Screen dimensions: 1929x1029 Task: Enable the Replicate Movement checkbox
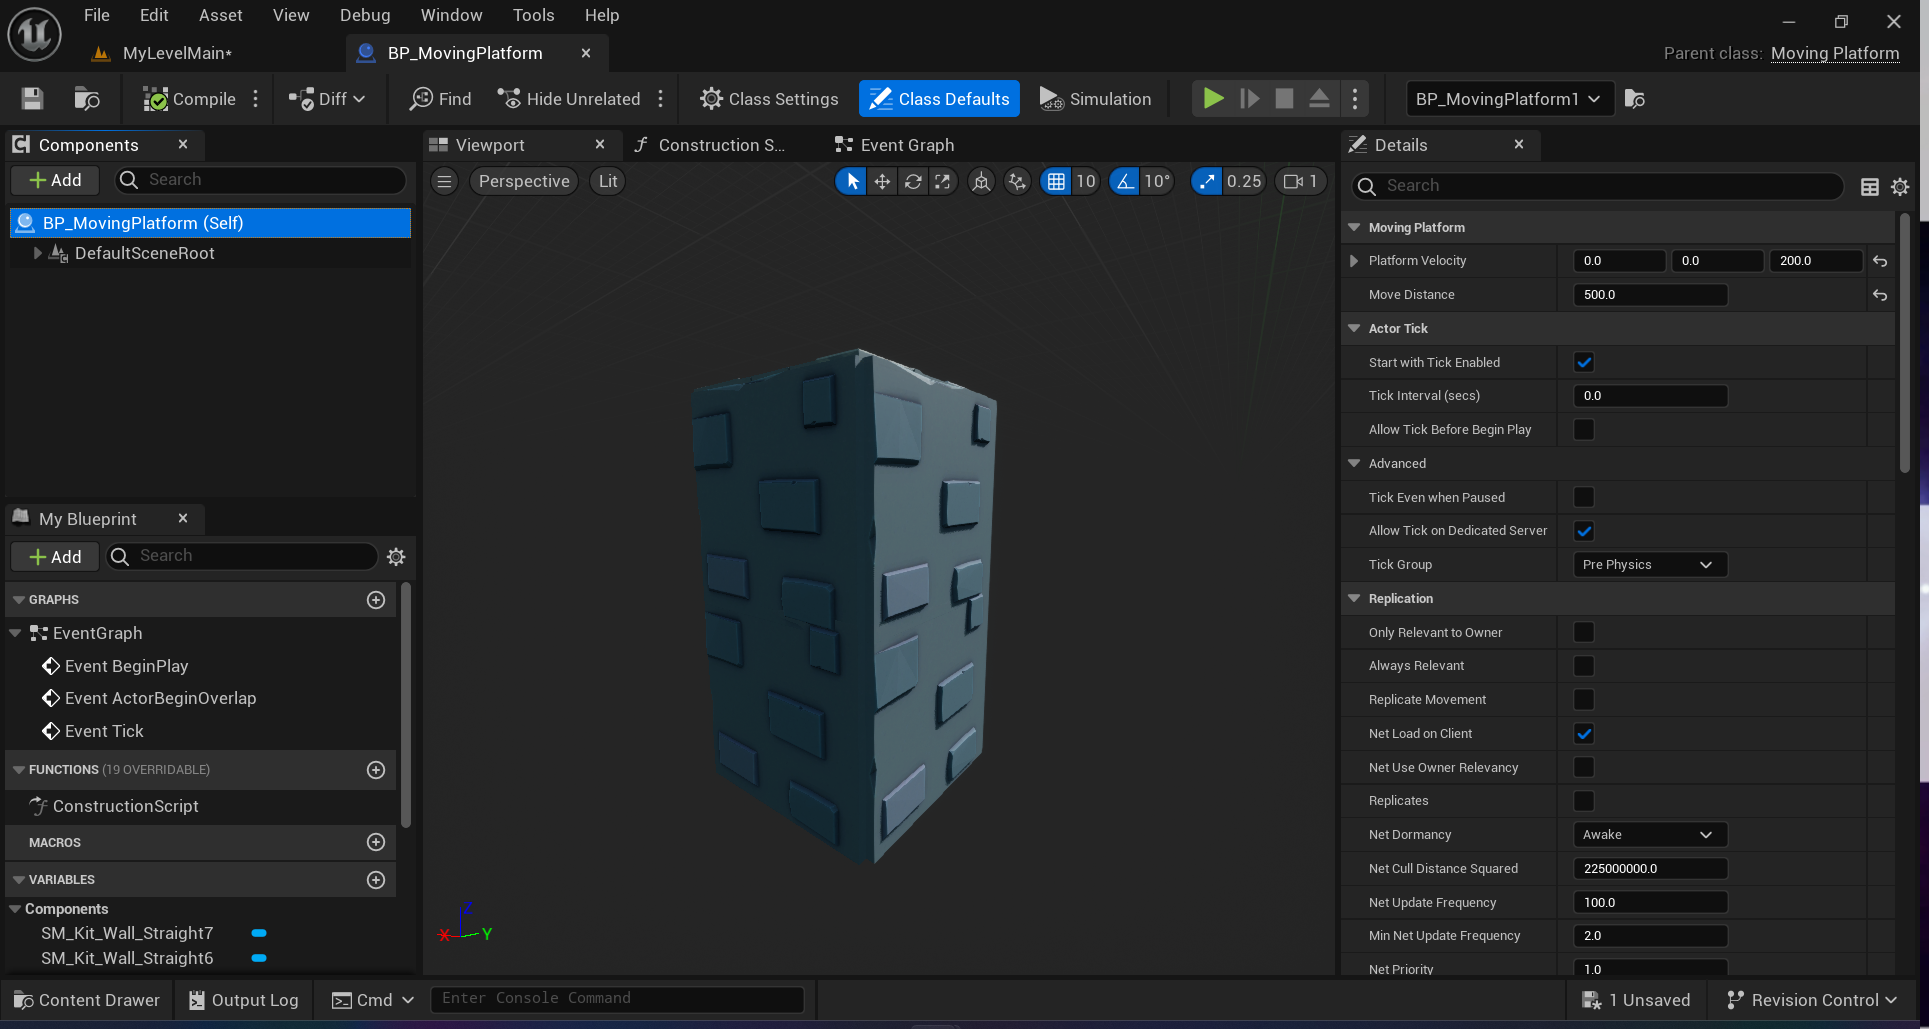(1584, 700)
